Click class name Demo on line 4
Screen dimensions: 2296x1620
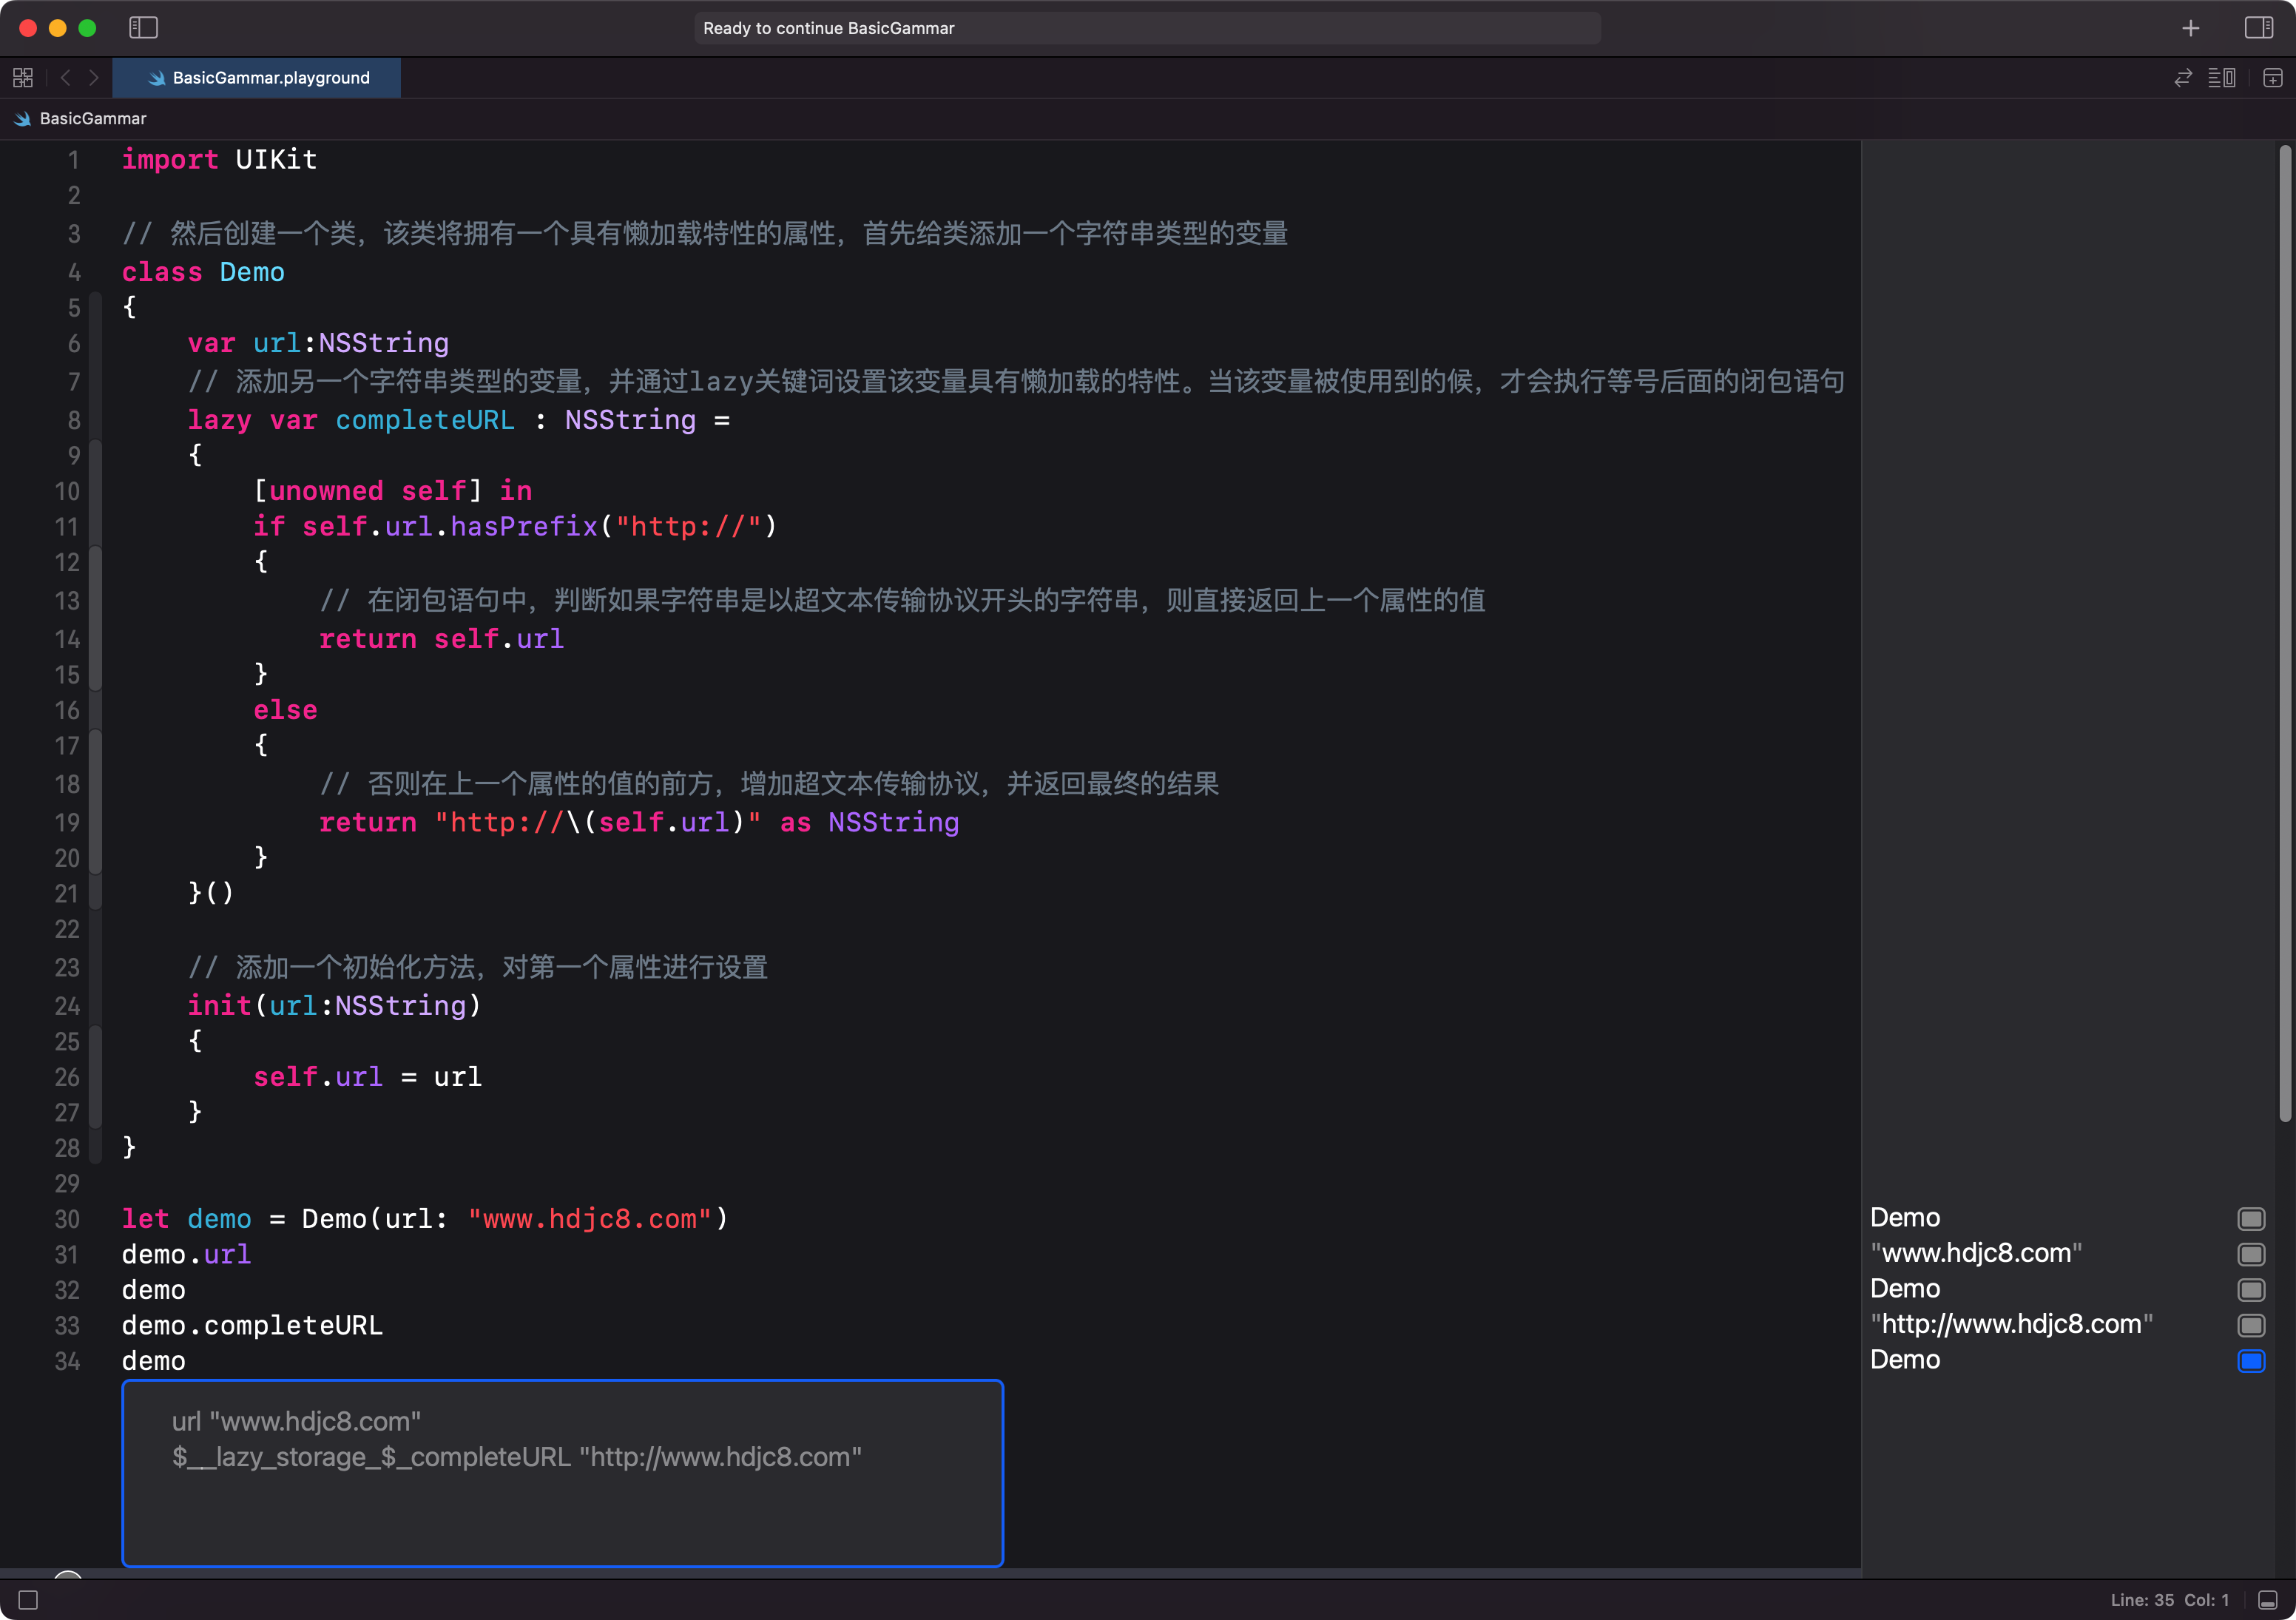(252, 273)
